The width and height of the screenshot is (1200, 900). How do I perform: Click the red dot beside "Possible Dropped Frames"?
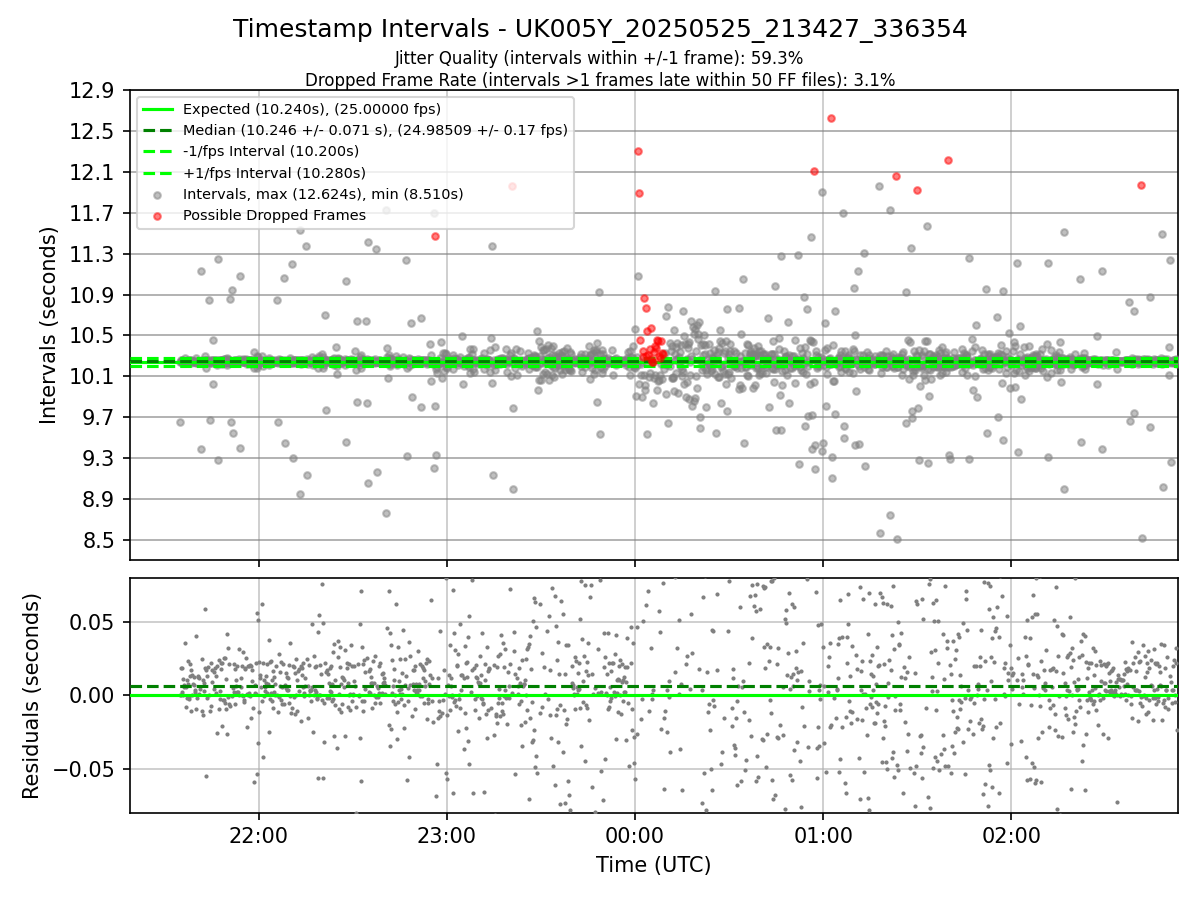[x=158, y=216]
